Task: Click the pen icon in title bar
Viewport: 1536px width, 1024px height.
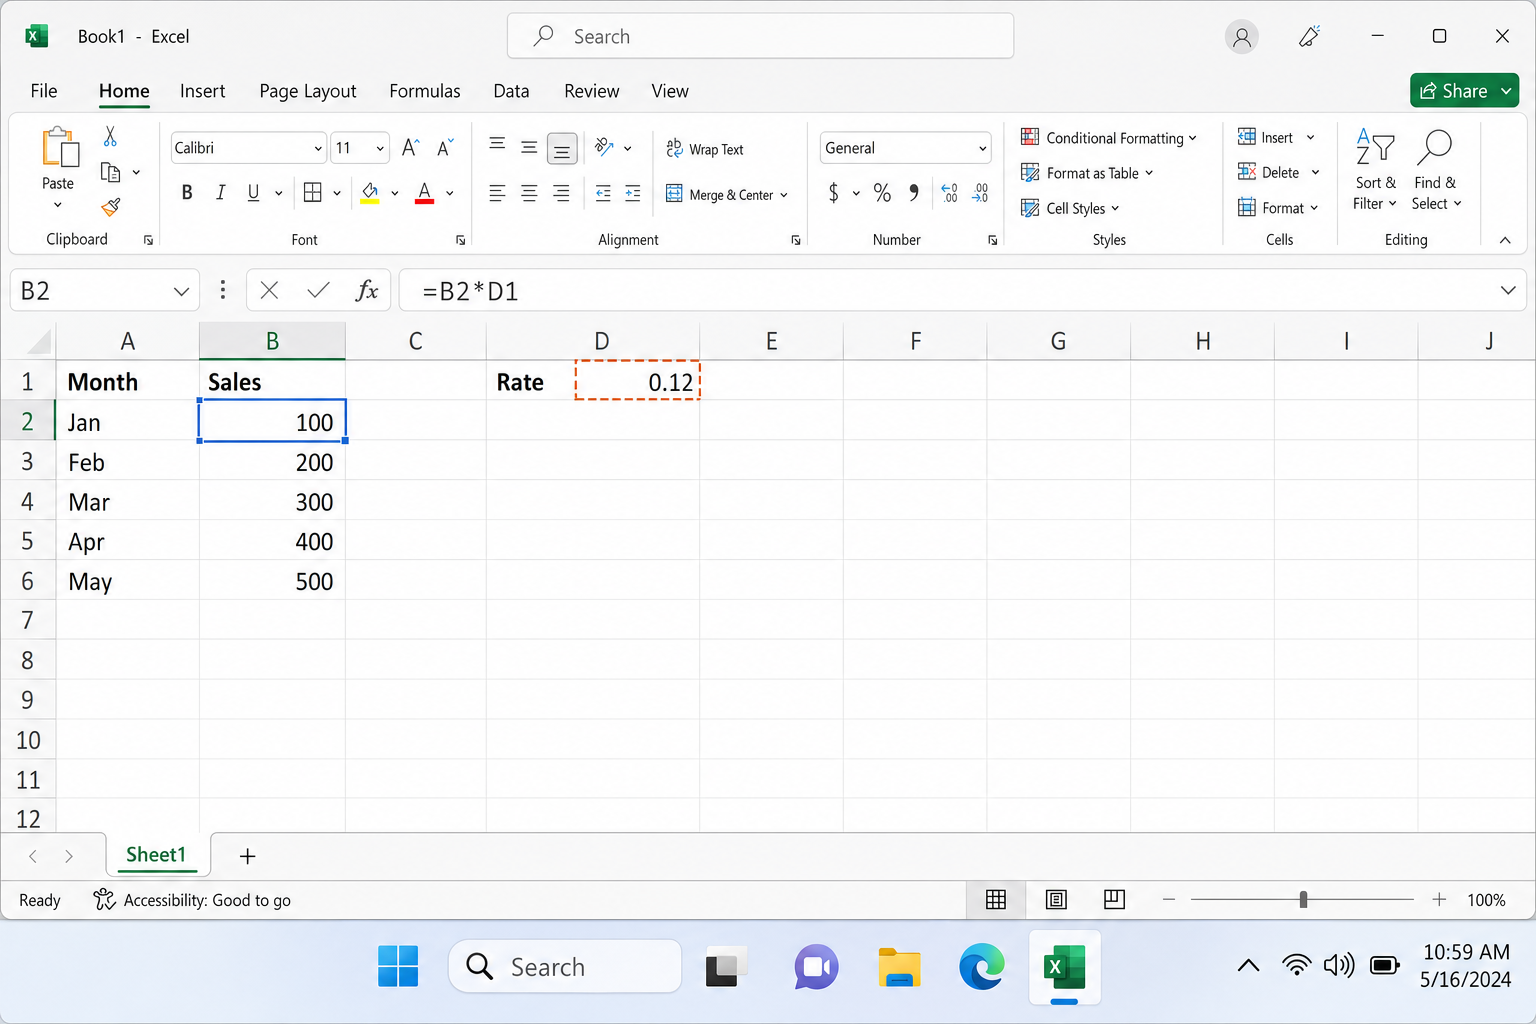Action: click(1309, 37)
